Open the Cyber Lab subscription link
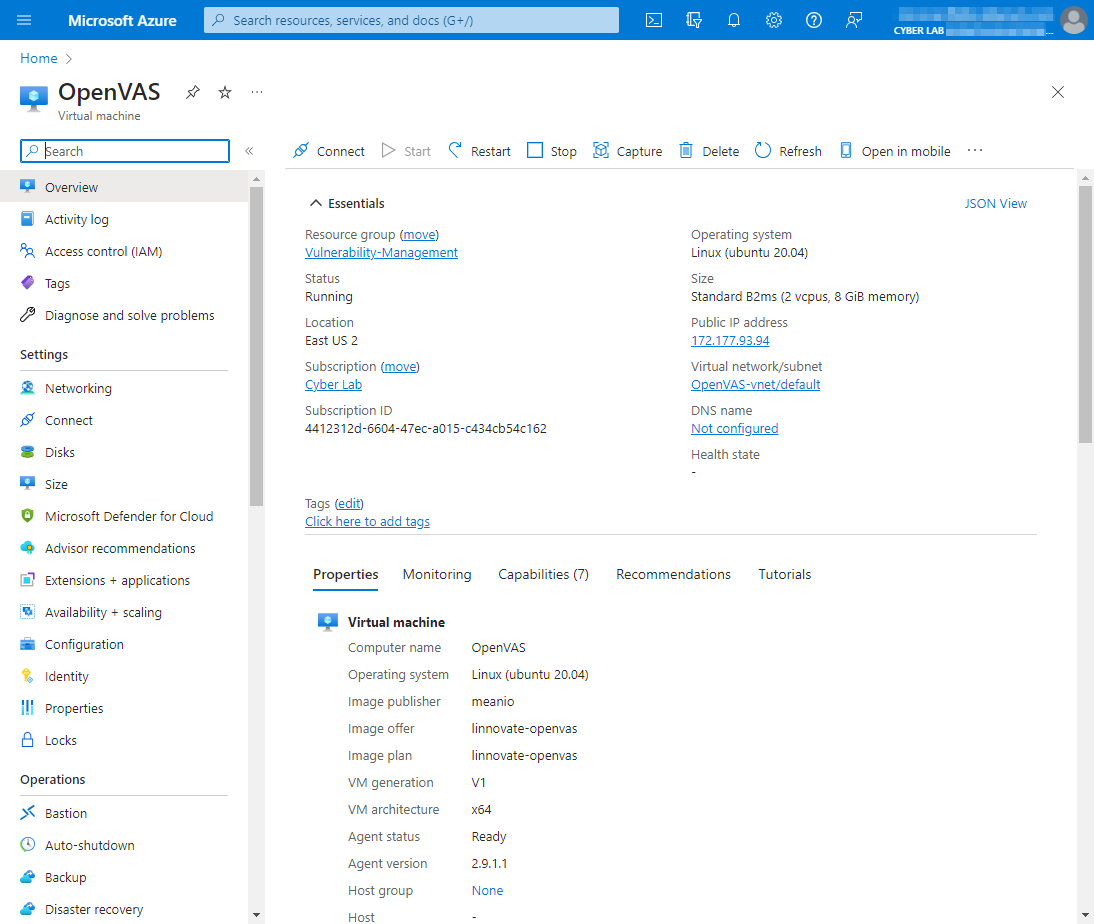This screenshot has height=924, width=1094. (334, 385)
